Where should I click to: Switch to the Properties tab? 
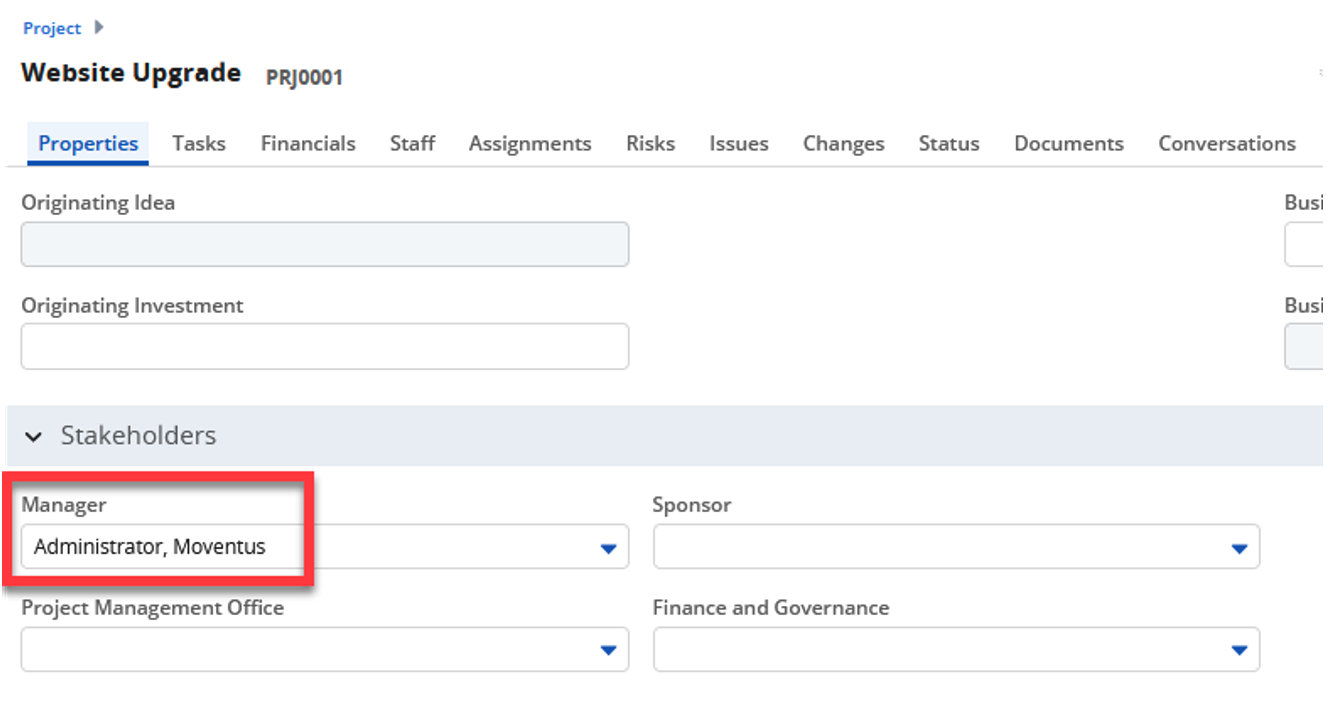(x=88, y=143)
